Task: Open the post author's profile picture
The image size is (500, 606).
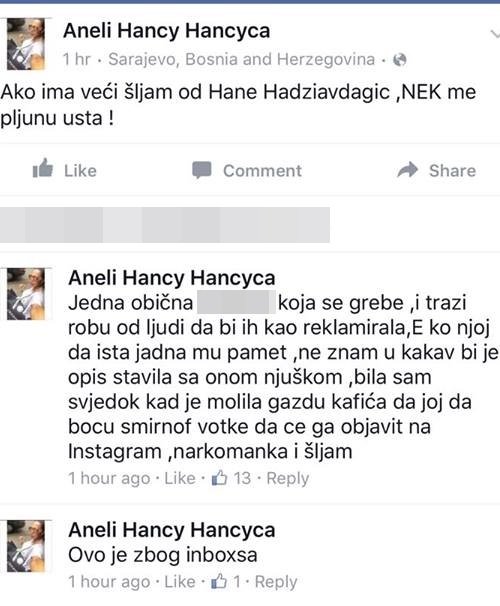Action: [x=26, y=44]
